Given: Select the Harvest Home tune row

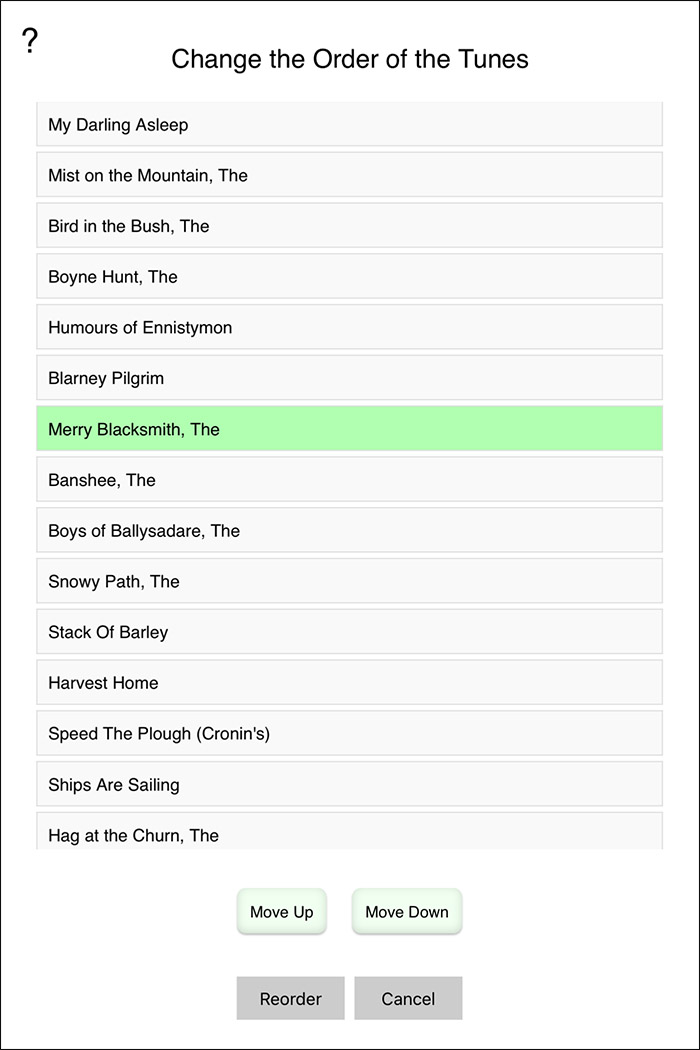Looking at the screenshot, I should pos(349,683).
